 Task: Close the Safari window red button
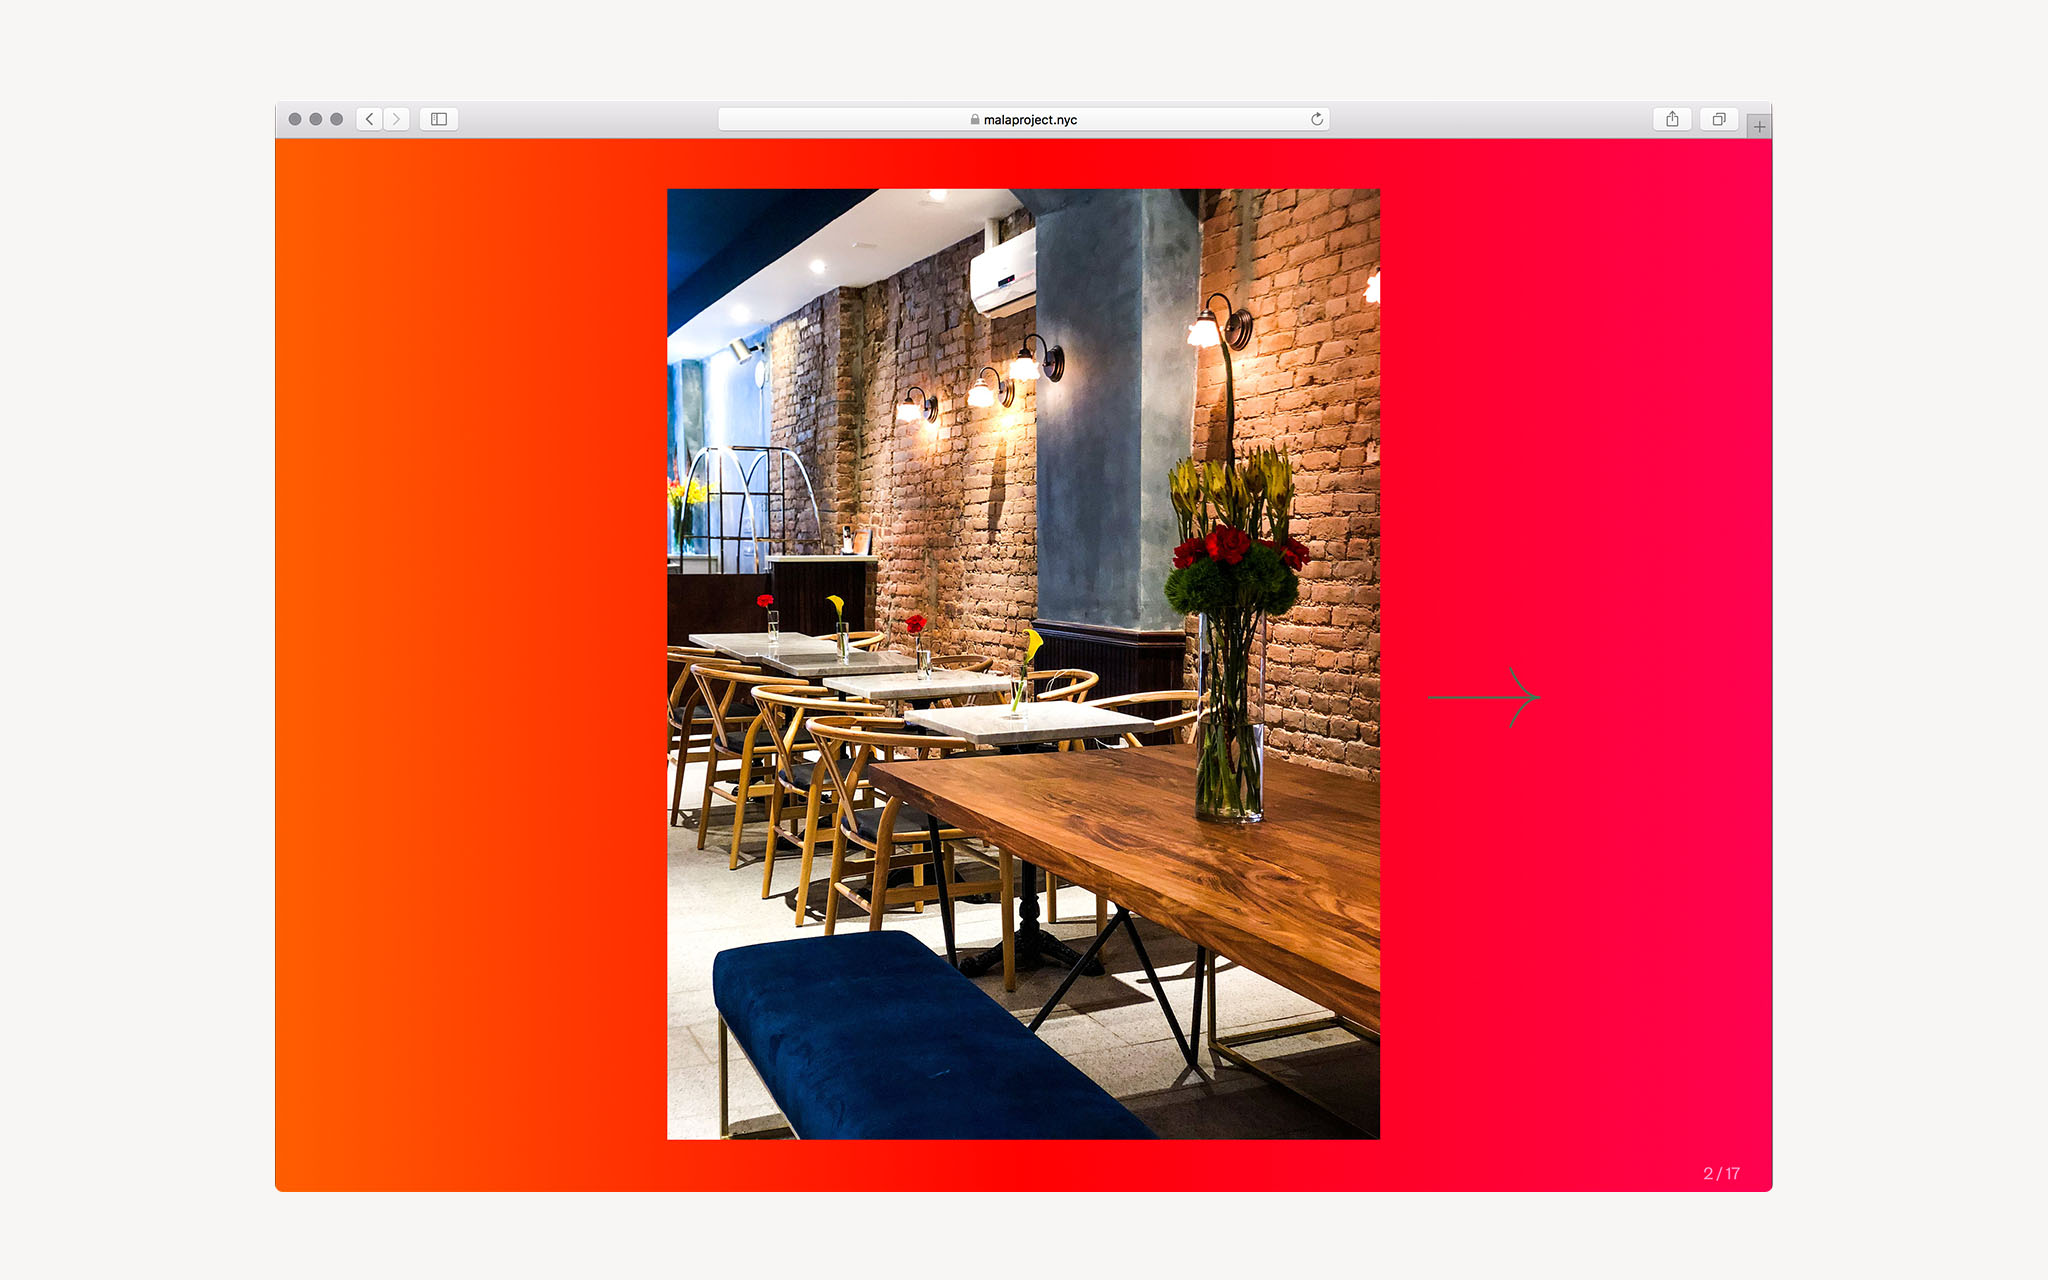point(295,119)
